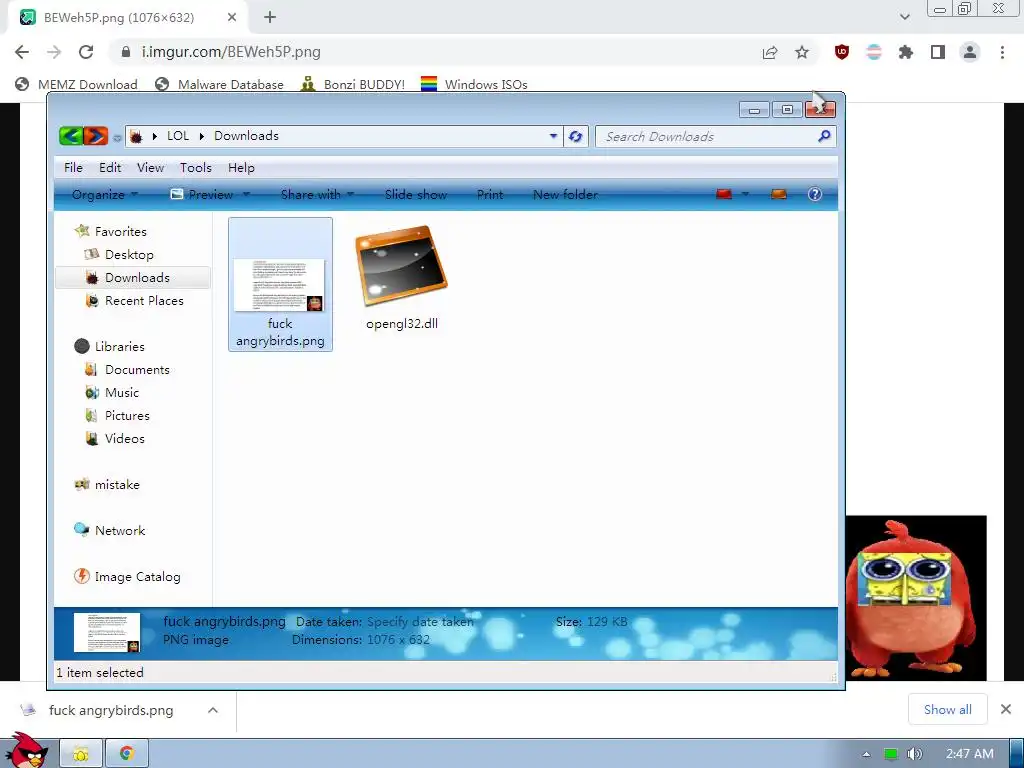Open the Help menu in Explorer

pyautogui.click(x=241, y=168)
